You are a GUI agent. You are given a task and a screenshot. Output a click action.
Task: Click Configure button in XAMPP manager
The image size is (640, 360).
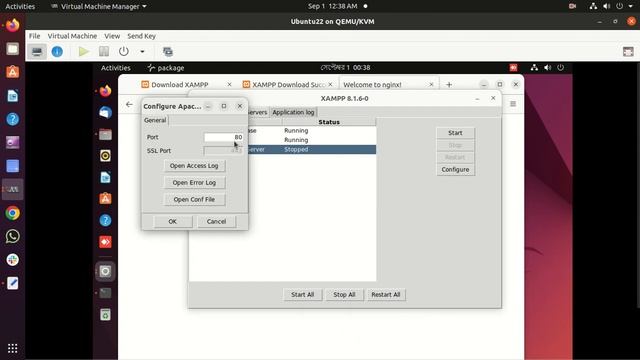(456, 169)
